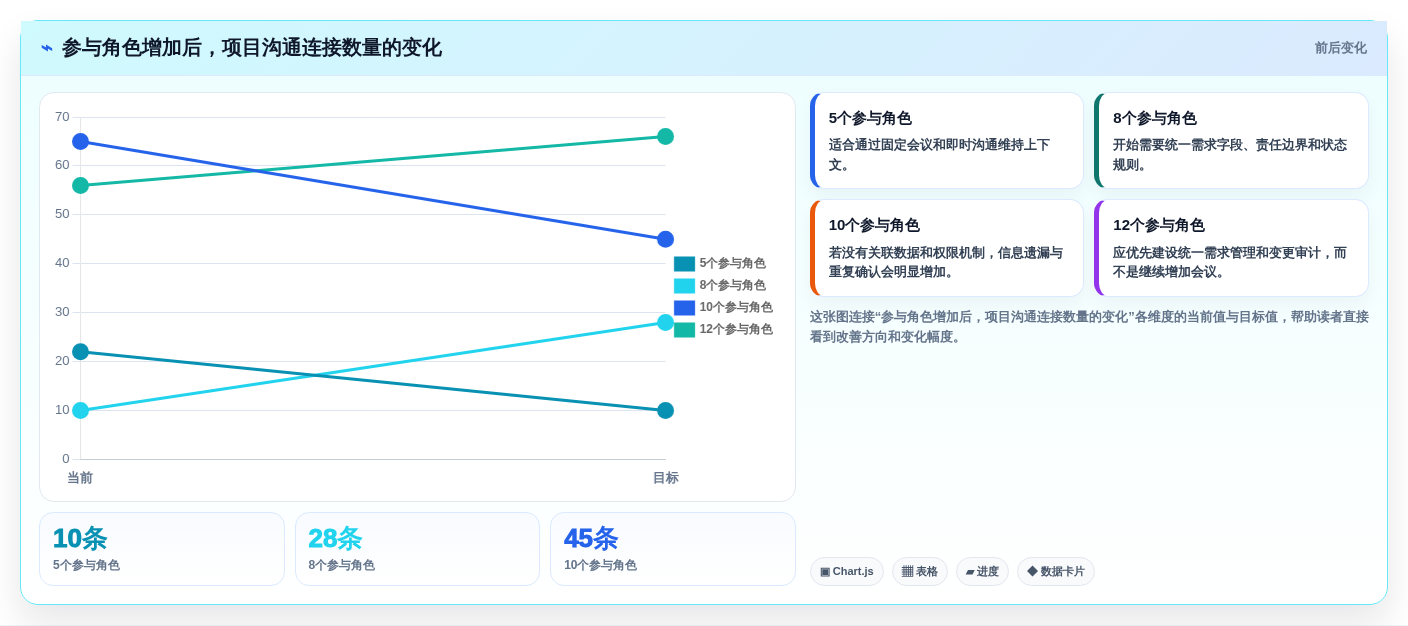Toggle the 10个参与角色 legend color box
1408x626 pixels.
point(684,308)
